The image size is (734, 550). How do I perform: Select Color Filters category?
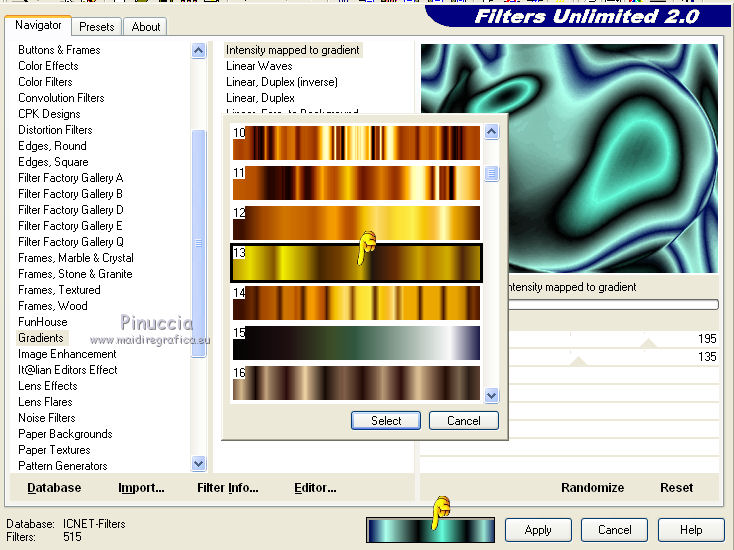[45, 81]
